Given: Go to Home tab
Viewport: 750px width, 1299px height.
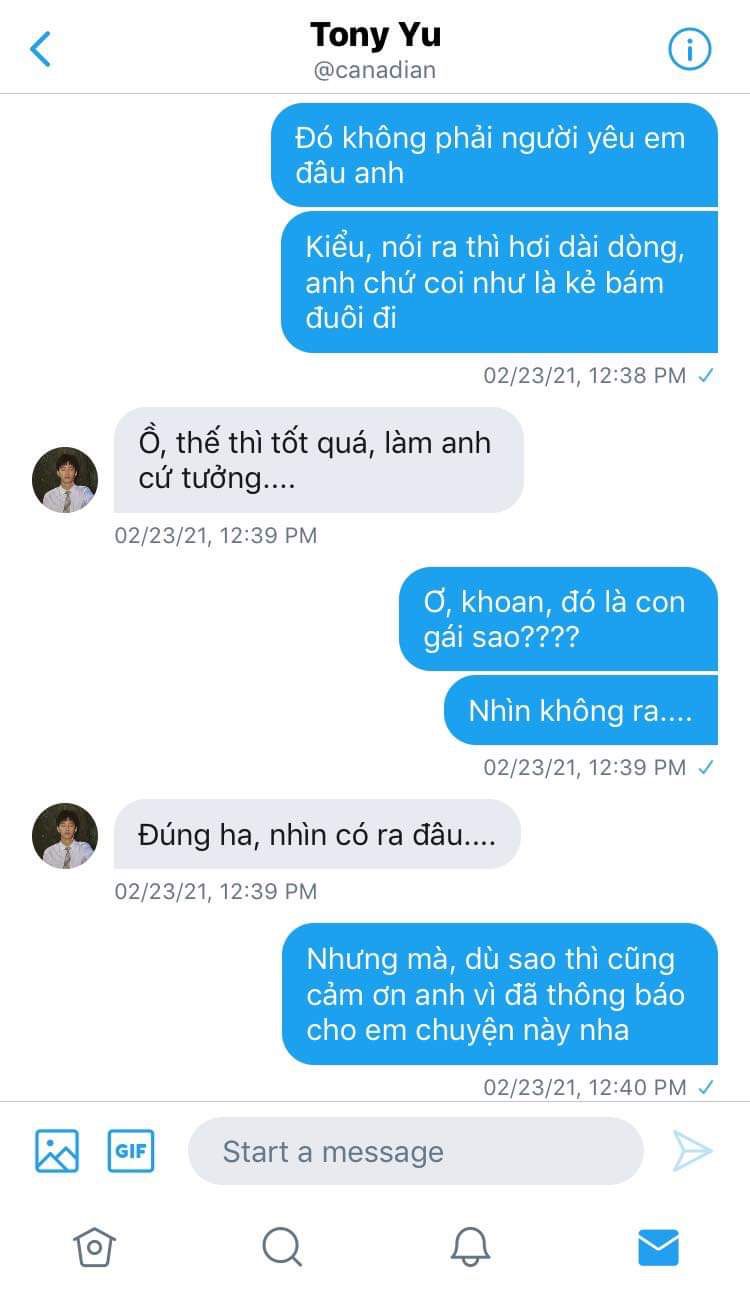Looking at the screenshot, I should 94,1247.
